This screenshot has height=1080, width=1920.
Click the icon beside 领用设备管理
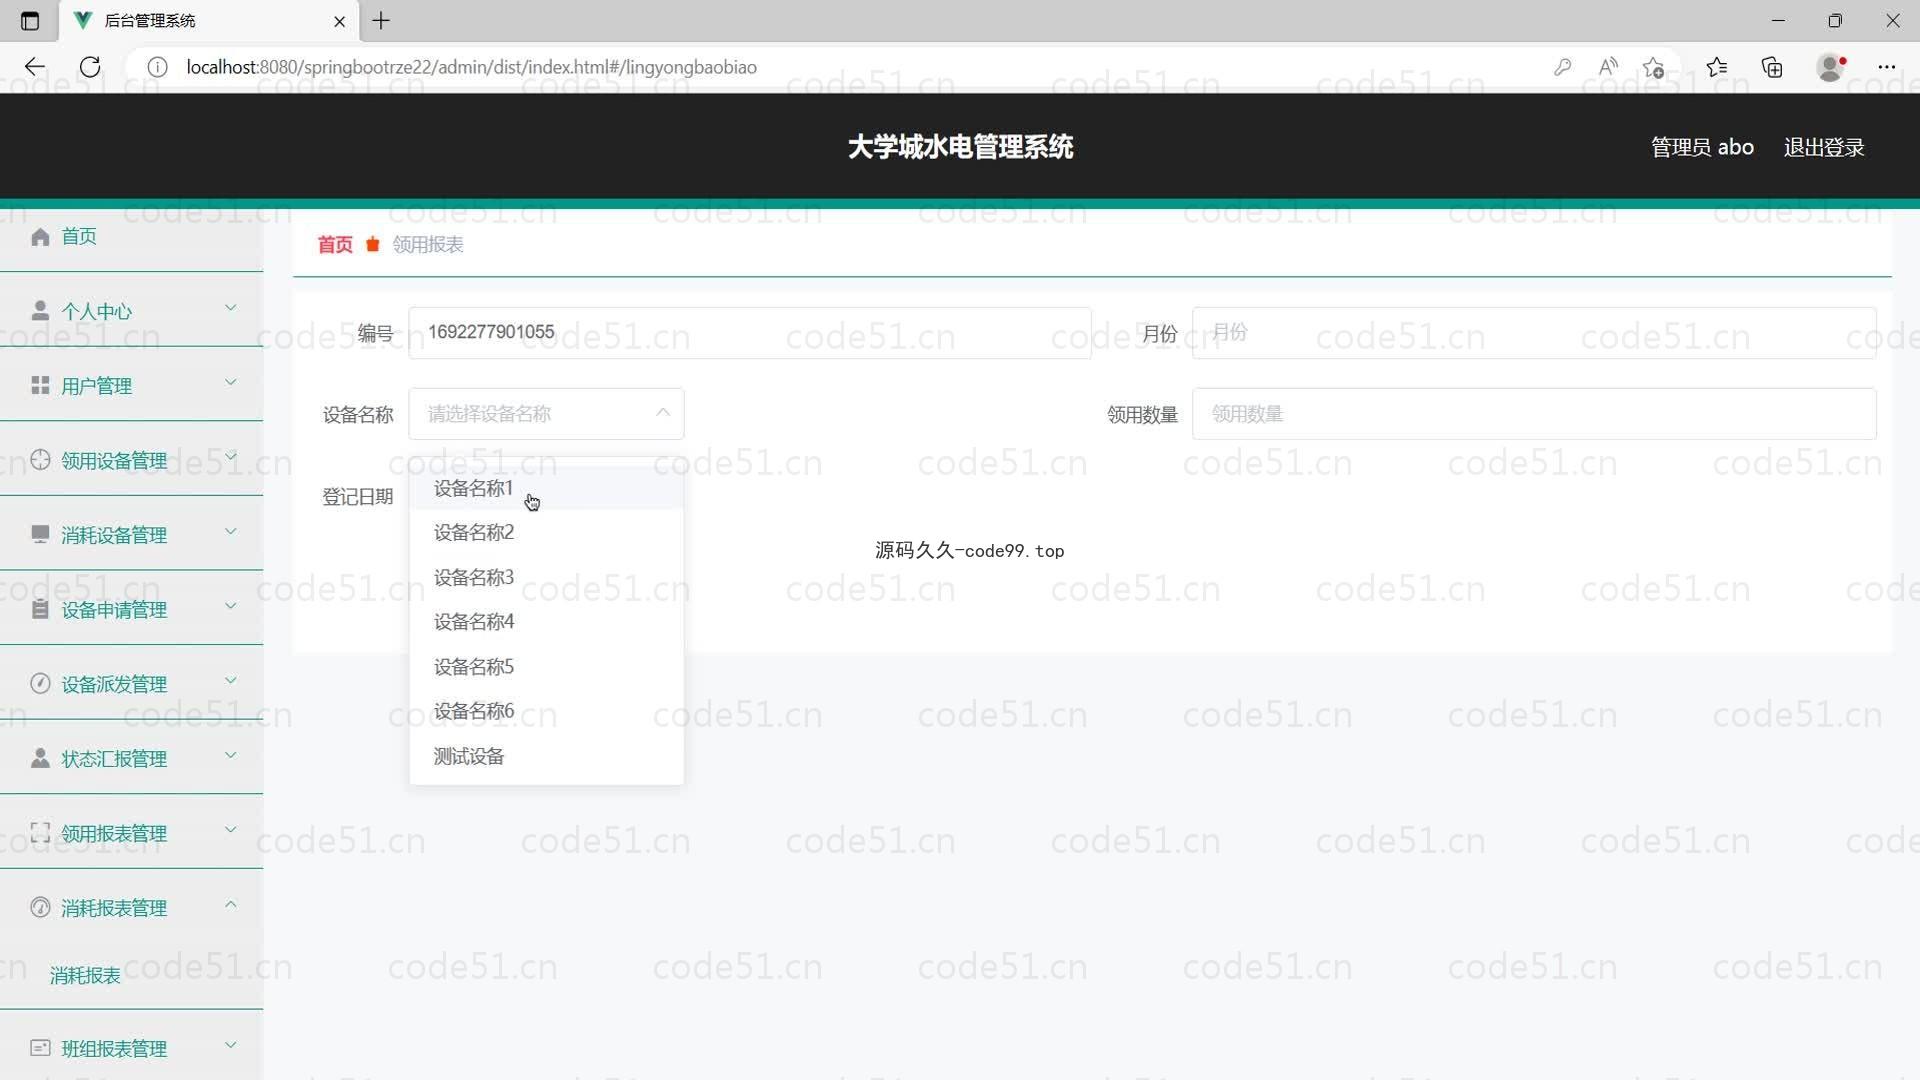(40, 460)
